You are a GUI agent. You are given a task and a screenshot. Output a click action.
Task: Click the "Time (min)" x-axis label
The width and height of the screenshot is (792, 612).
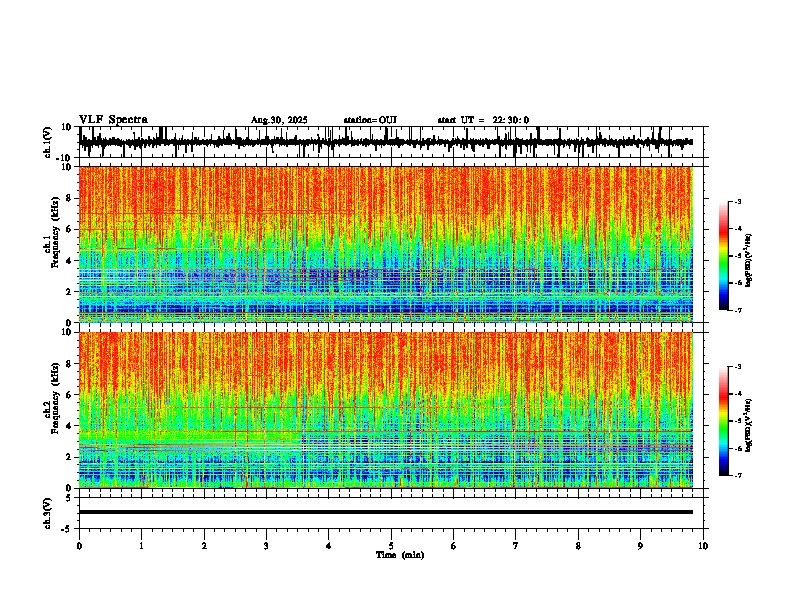(400, 555)
